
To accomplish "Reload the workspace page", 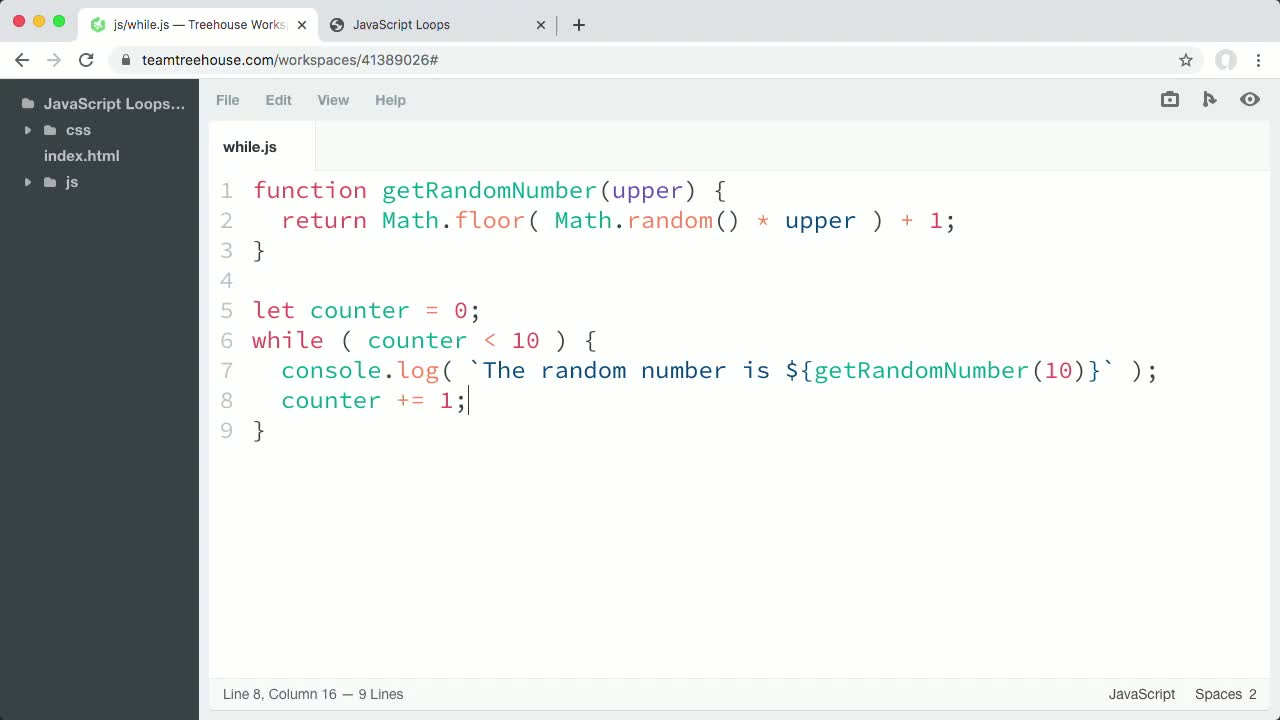I will (x=86, y=60).
